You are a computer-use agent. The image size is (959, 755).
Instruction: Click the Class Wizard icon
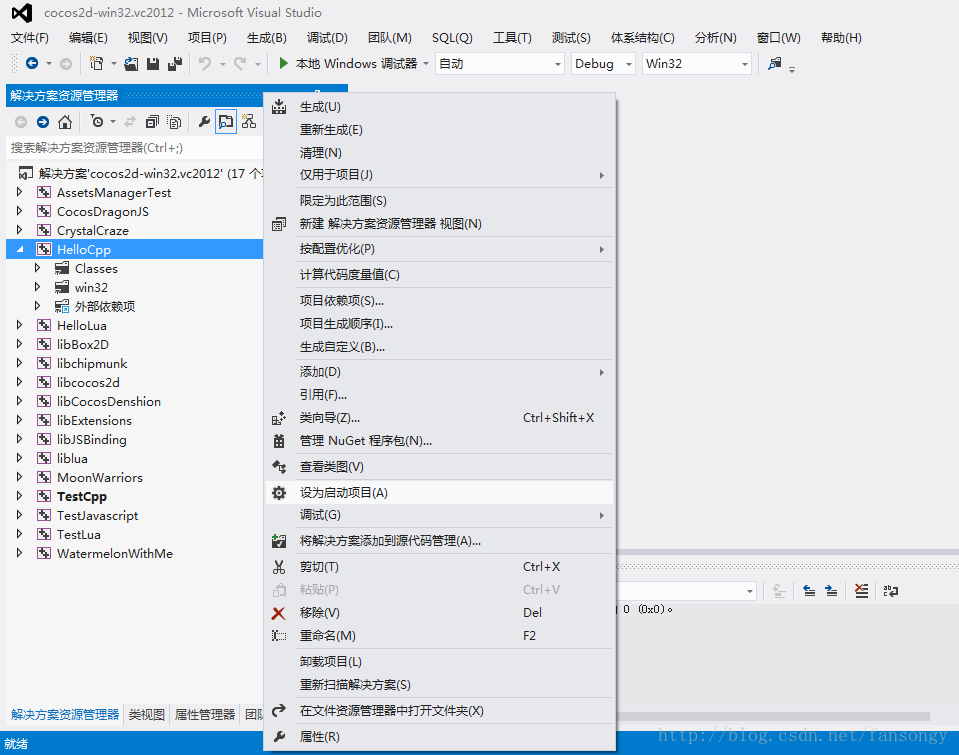tap(279, 418)
